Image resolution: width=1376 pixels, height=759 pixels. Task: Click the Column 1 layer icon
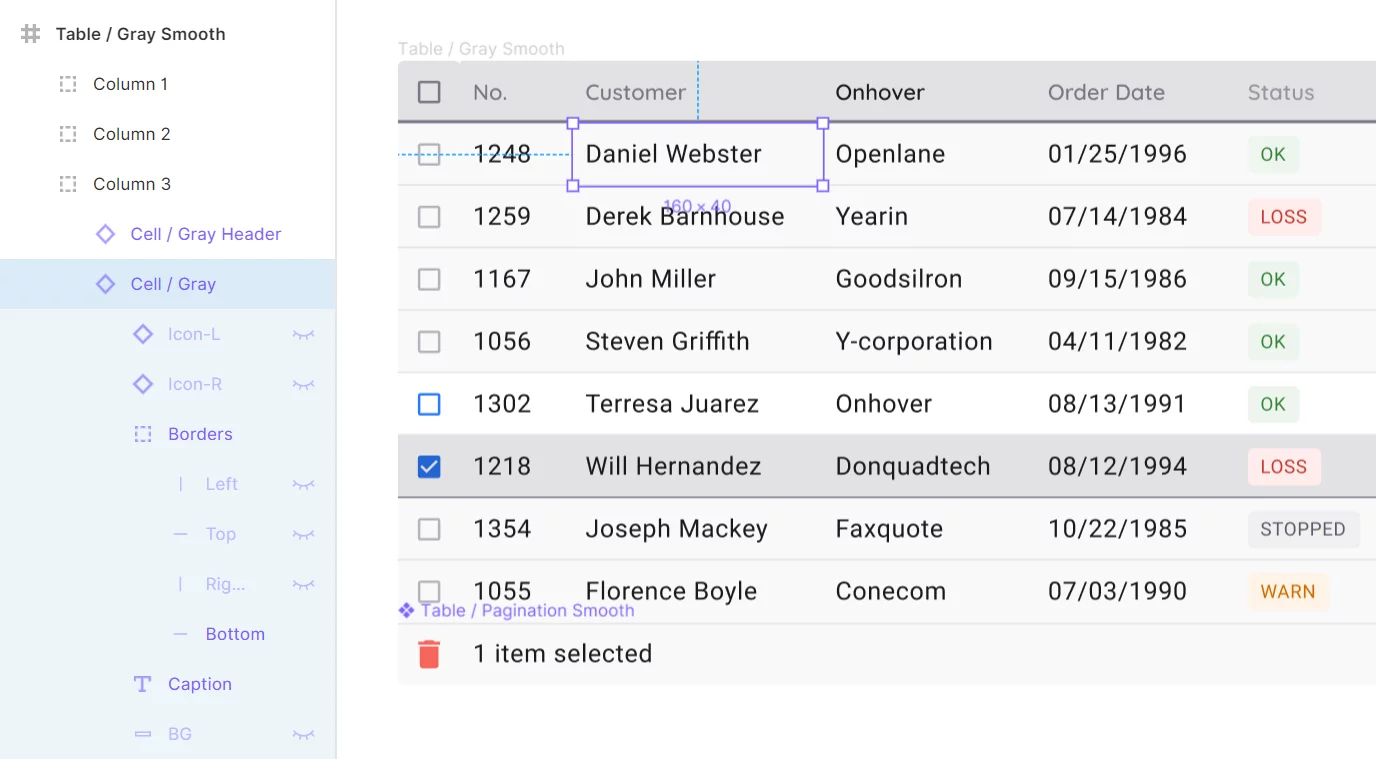pos(67,84)
